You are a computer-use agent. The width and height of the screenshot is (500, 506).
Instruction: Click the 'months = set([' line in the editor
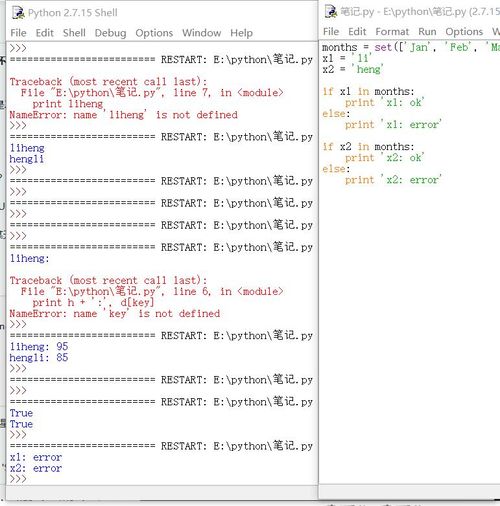point(411,47)
